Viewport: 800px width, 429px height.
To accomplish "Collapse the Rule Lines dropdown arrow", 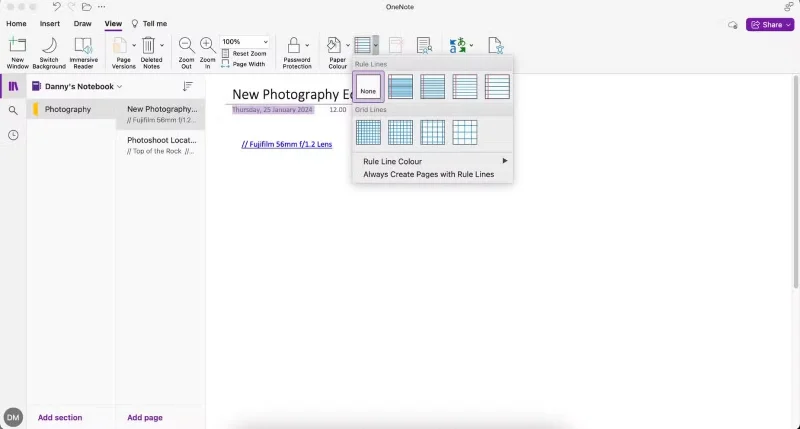I will point(376,45).
